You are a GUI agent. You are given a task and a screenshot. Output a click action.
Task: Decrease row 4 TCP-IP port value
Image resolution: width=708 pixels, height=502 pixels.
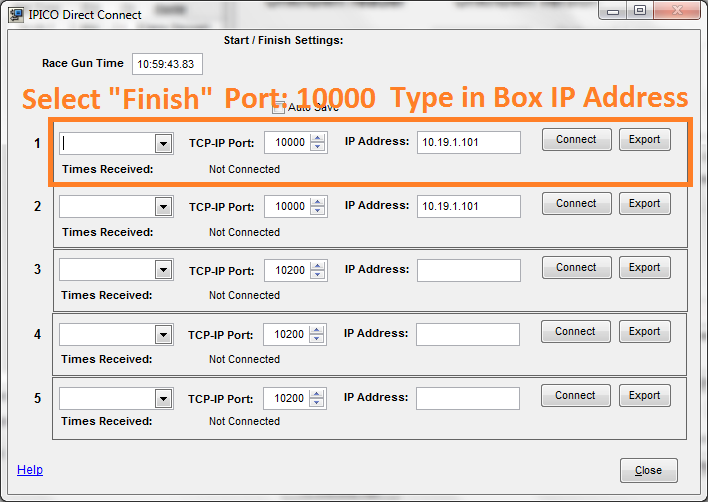point(317,339)
